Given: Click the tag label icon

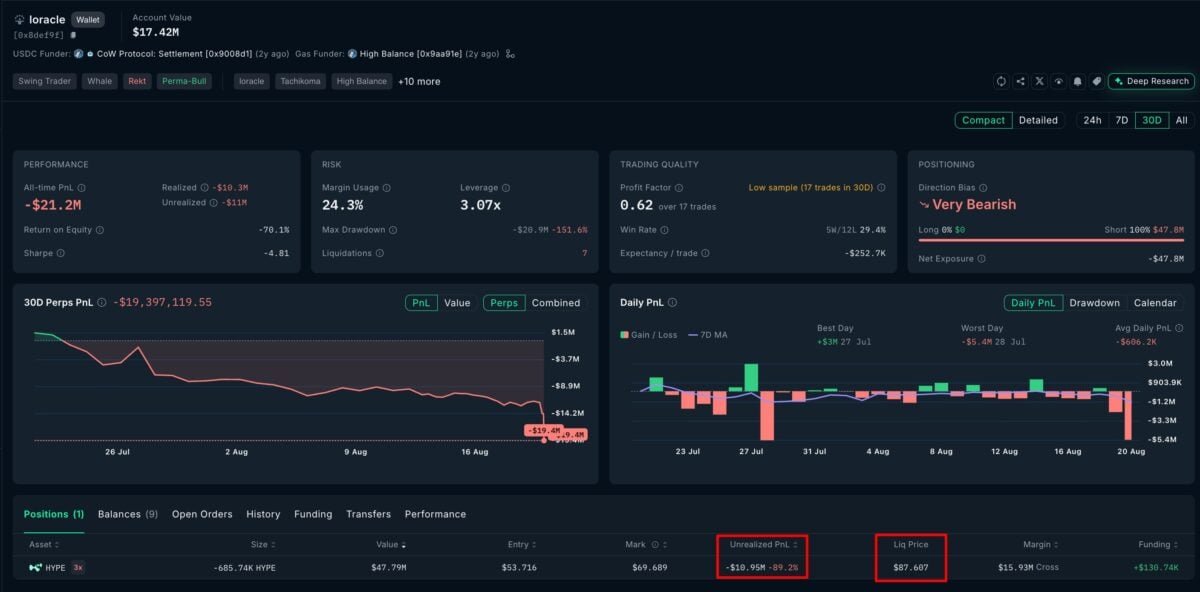Looking at the screenshot, I should pyautogui.click(x=1096, y=81).
